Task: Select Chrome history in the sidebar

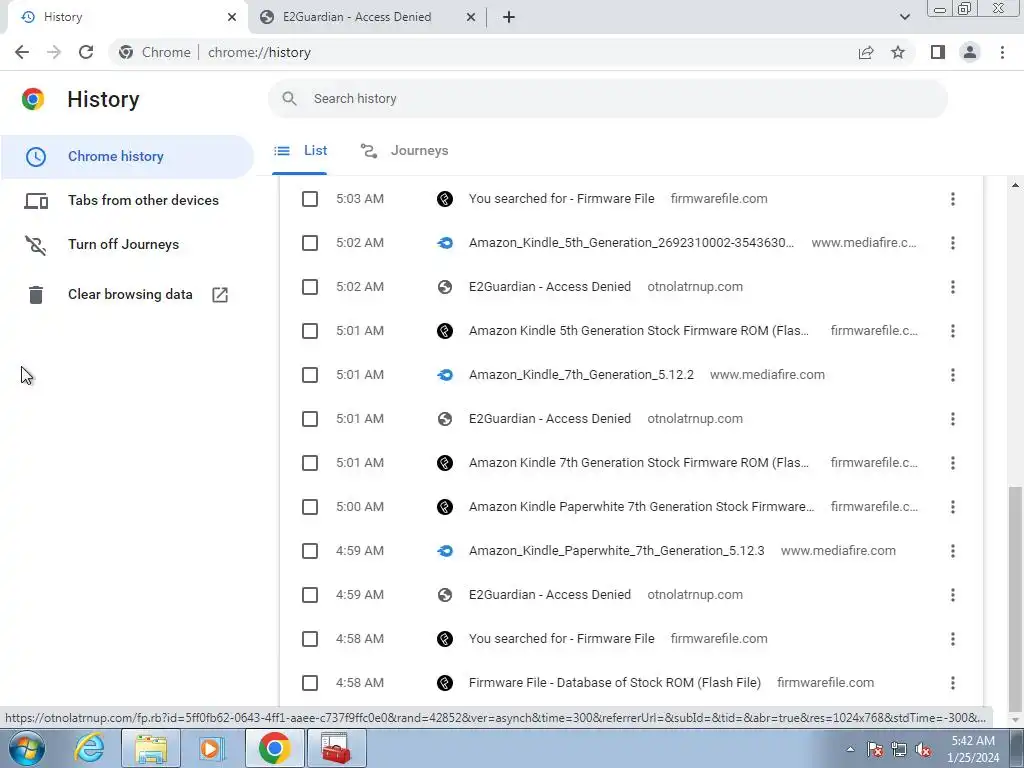Action: (x=127, y=157)
